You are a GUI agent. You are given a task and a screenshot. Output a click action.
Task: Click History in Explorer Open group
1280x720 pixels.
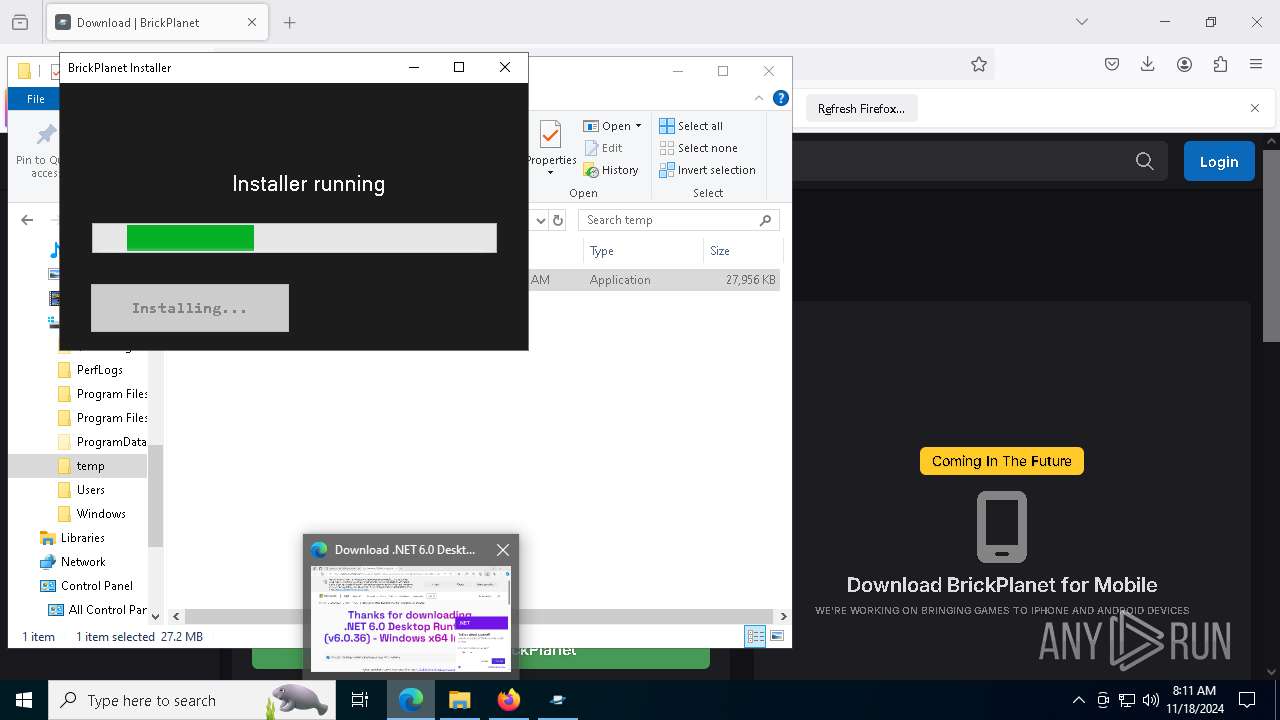click(611, 170)
